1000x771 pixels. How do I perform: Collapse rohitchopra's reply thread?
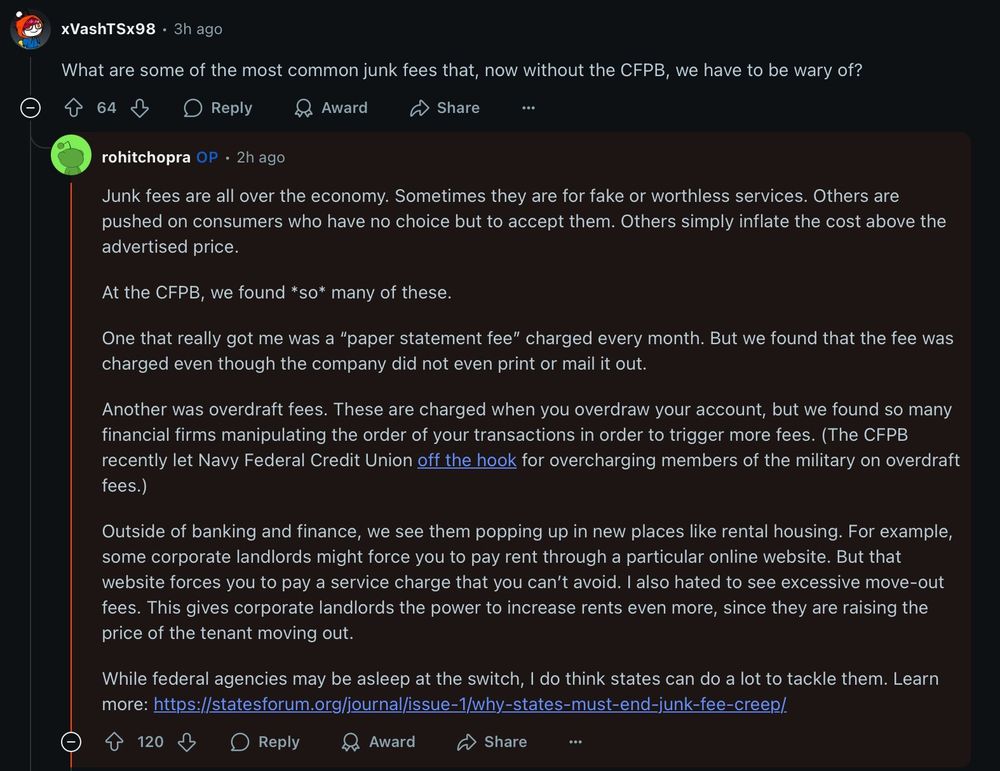click(71, 742)
